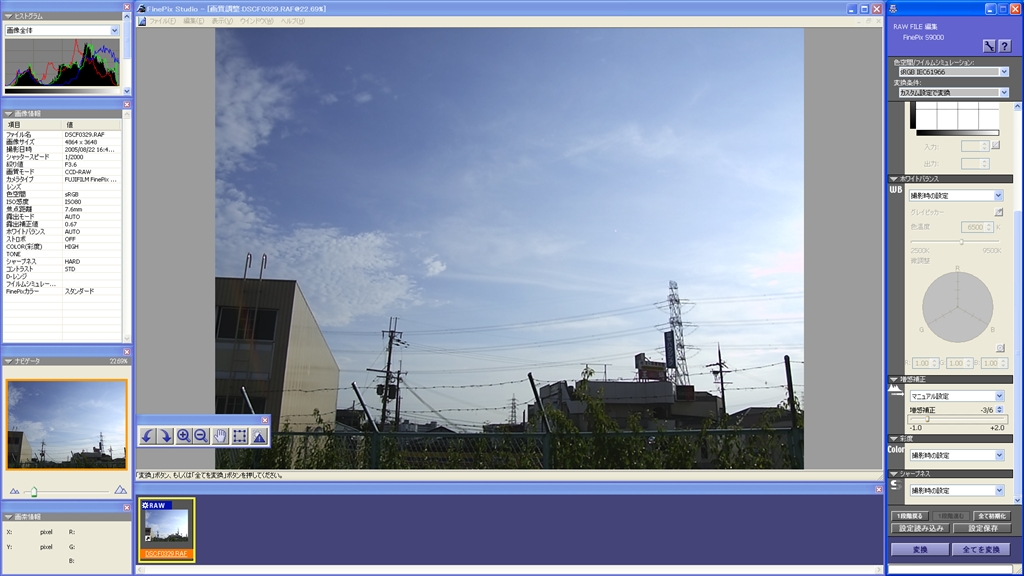Rotate image clockwise with right-turn arrow

(166, 436)
